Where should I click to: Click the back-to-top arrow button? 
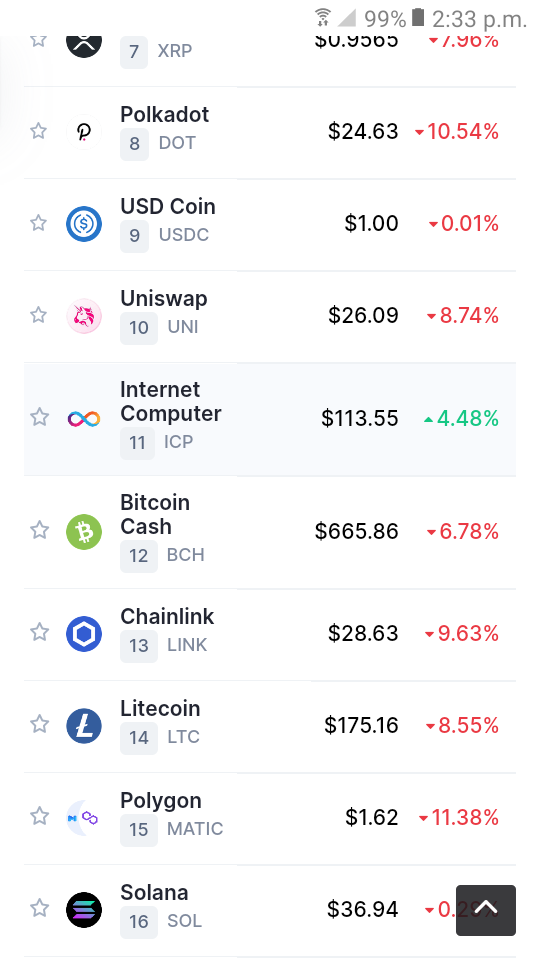[486, 910]
